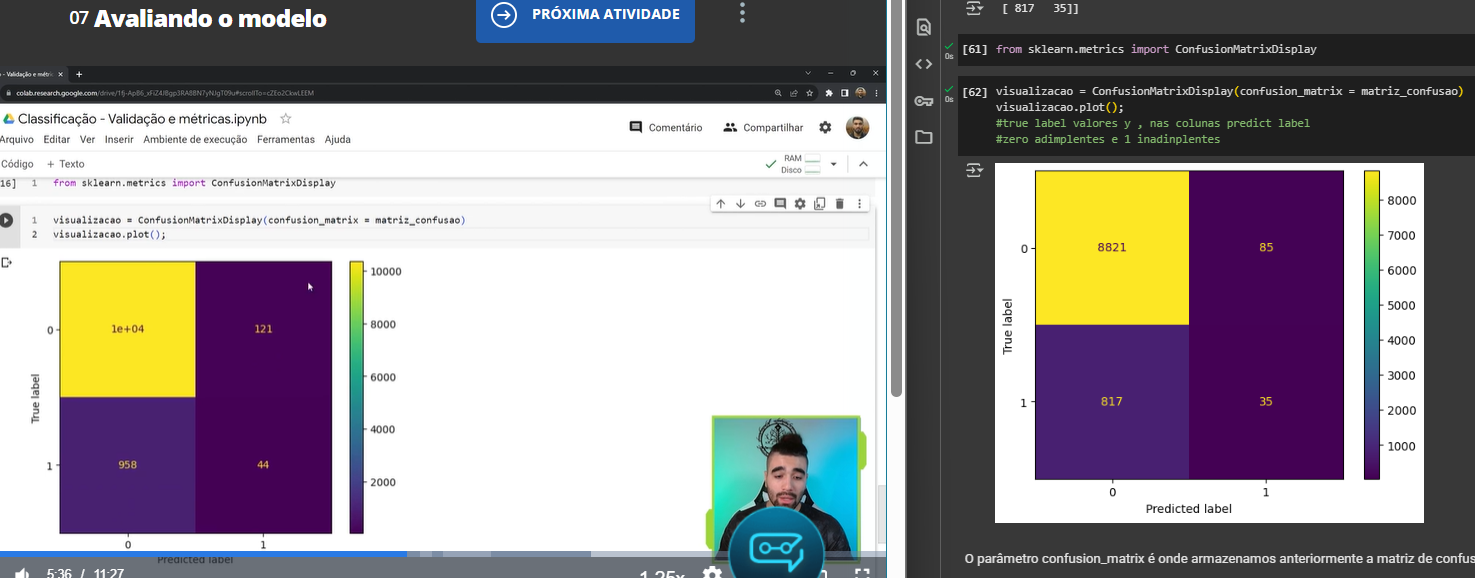This screenshot has height=578, width=1475.
Task: Open a new browser tab in the video
Action: [x=79, y=74]
